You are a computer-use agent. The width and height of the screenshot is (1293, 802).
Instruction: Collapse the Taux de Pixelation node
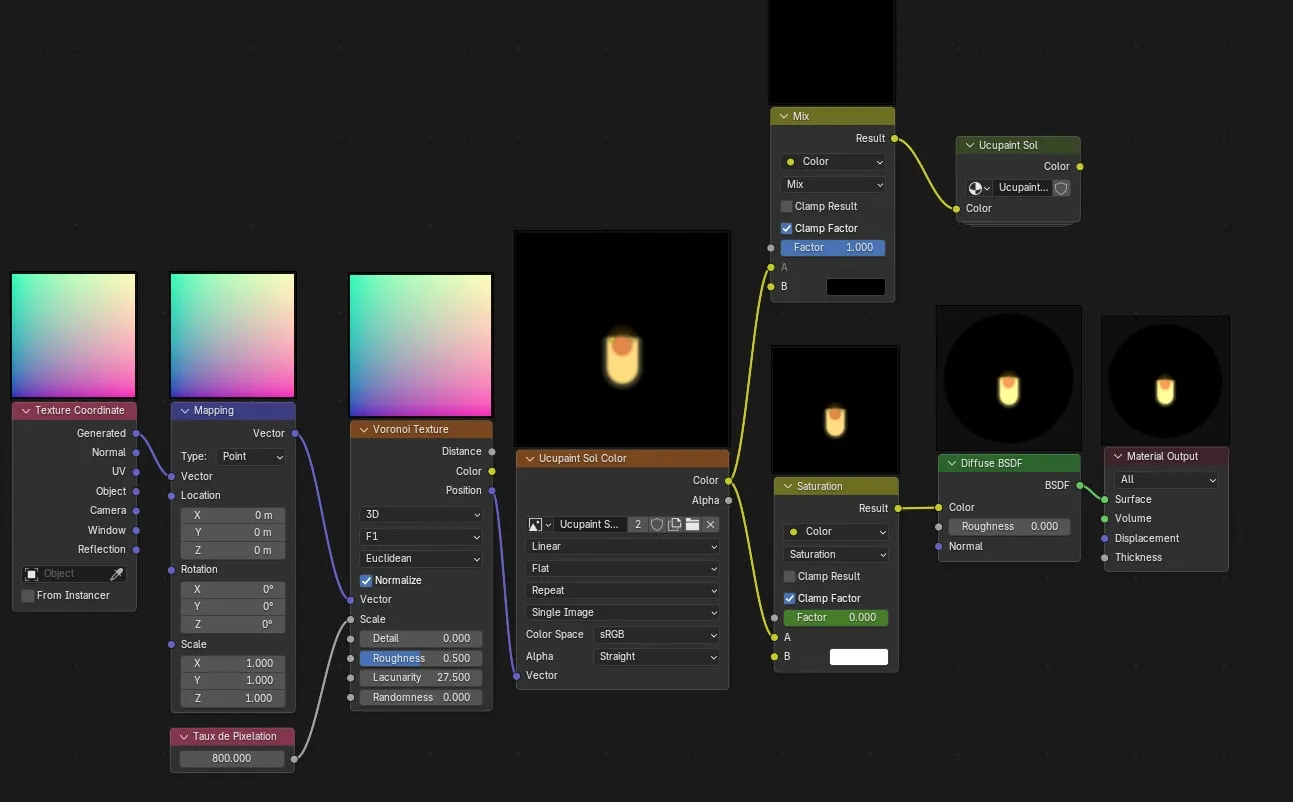pos(184,736)
